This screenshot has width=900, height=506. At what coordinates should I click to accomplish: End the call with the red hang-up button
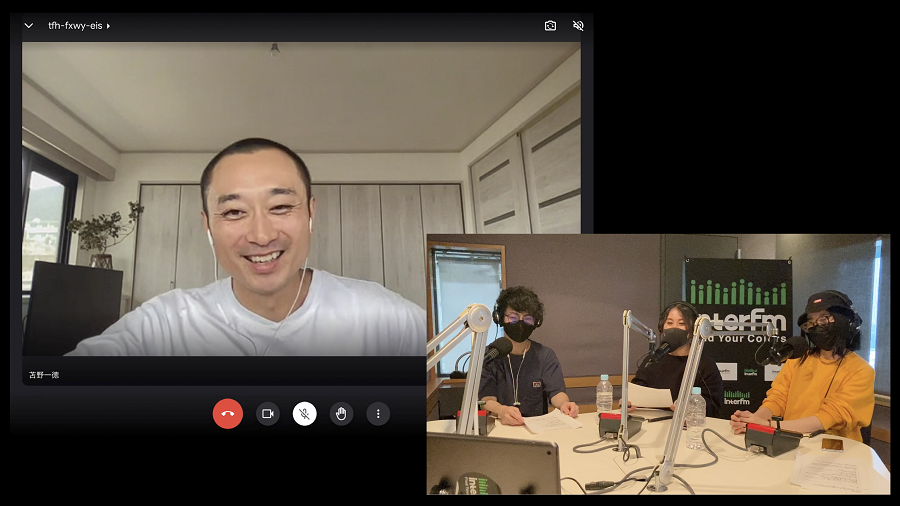click(228, 413)
